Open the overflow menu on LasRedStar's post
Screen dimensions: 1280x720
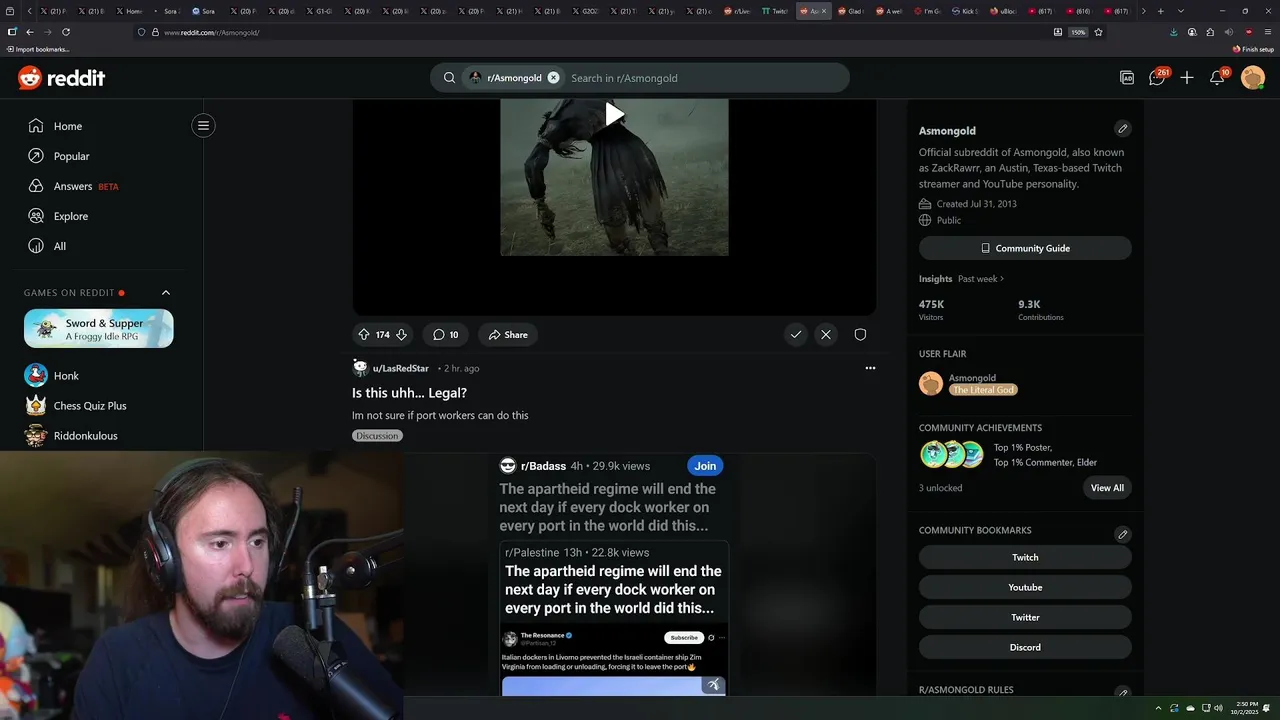[870, 368]
